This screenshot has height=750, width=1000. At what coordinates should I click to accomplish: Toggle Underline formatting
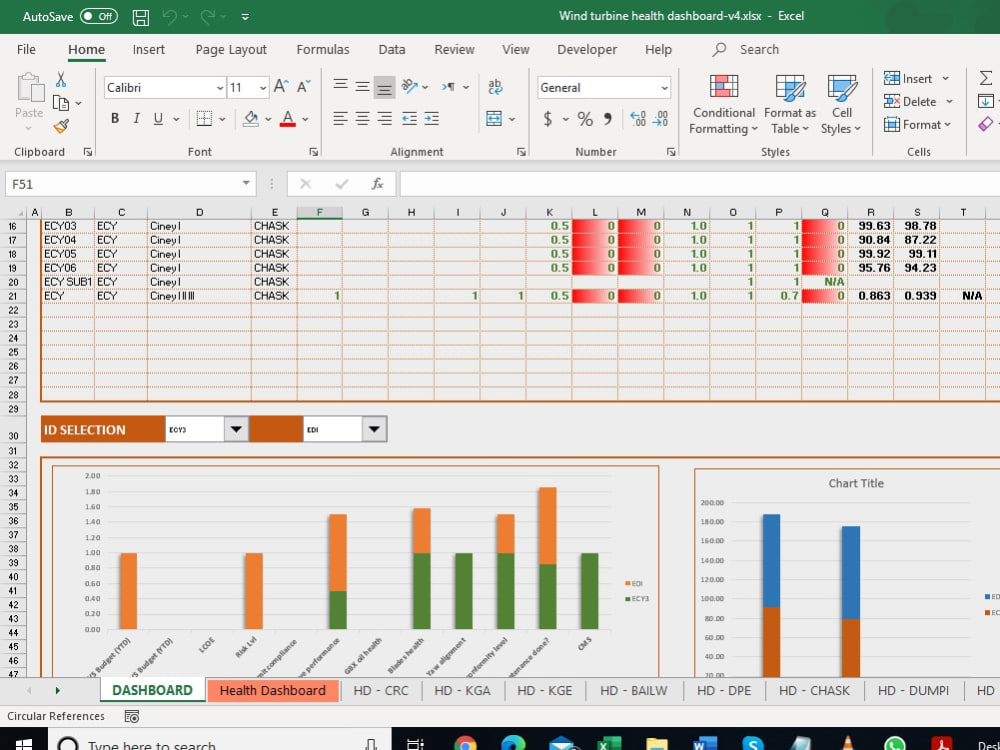[158, 119]
